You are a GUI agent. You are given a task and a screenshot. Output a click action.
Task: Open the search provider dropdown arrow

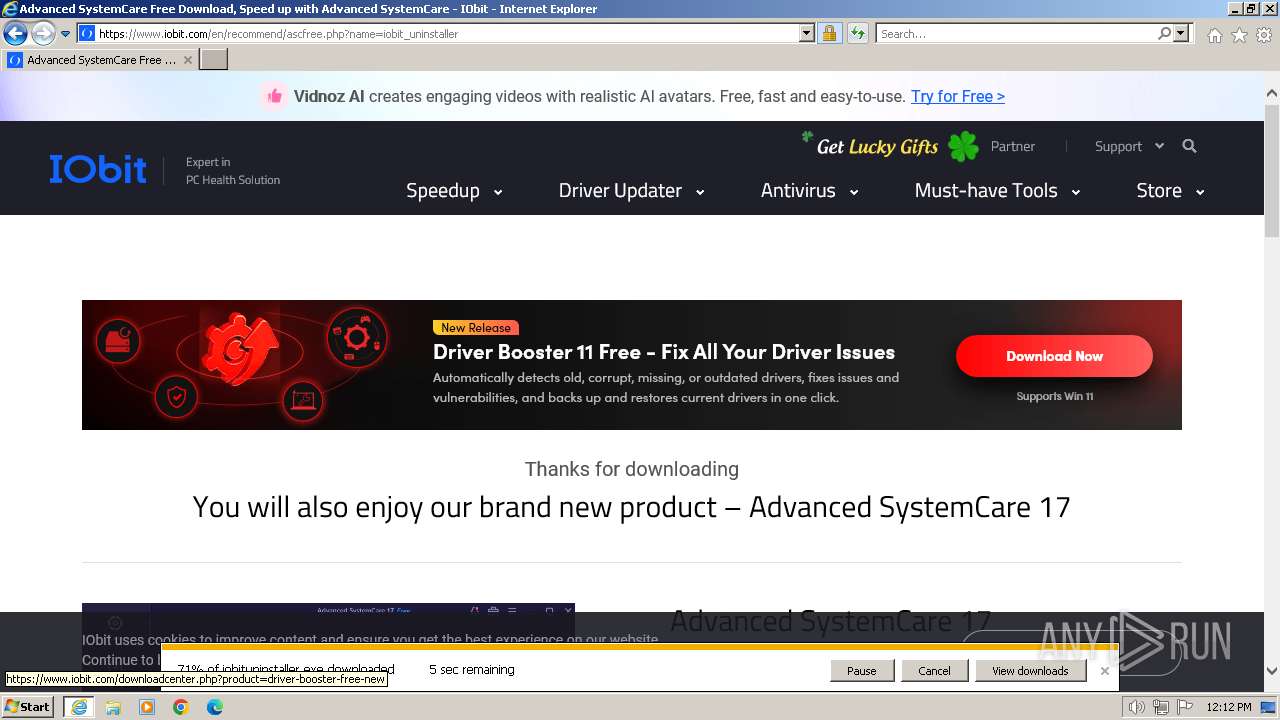[x=1181, y=33]
